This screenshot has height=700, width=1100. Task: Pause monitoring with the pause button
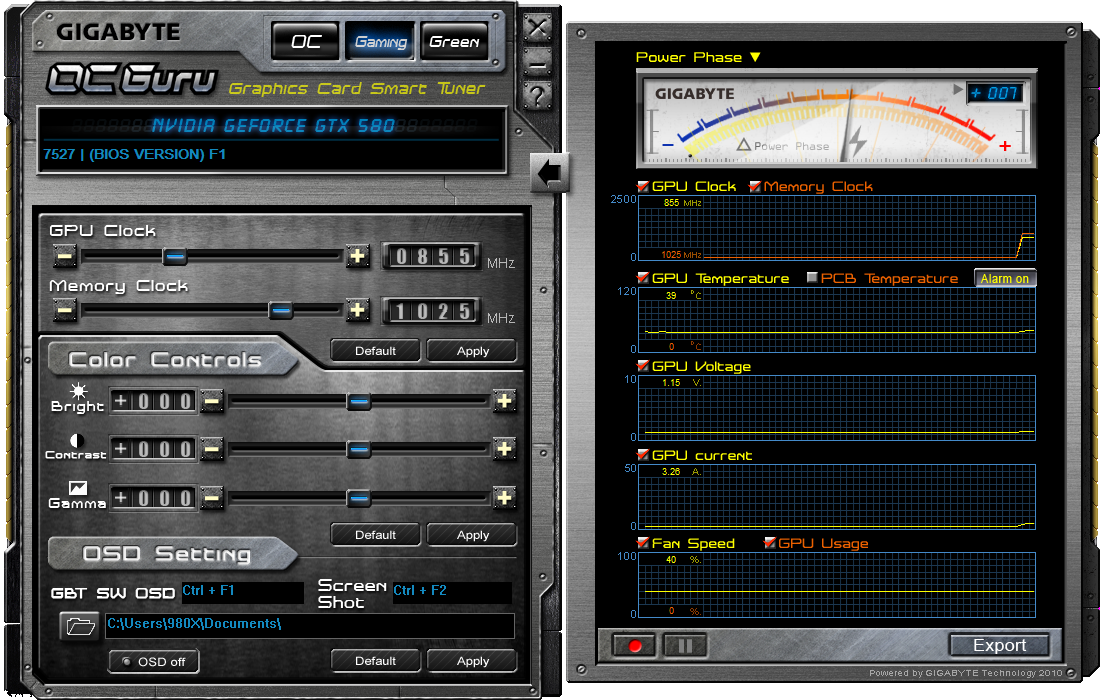[685, 646]
